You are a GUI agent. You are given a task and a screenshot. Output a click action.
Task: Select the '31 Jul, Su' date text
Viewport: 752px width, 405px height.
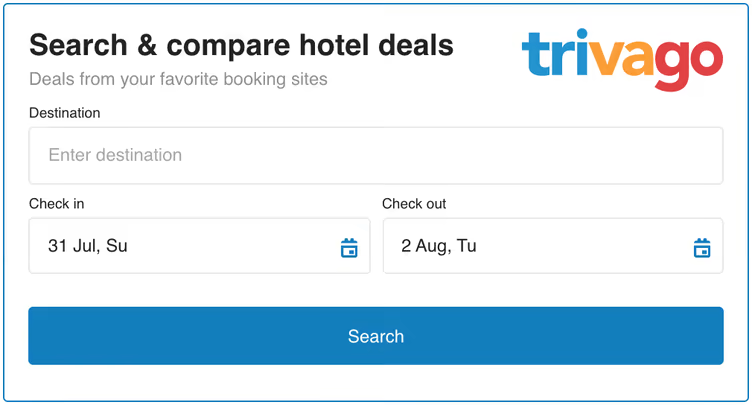point(88,246)
